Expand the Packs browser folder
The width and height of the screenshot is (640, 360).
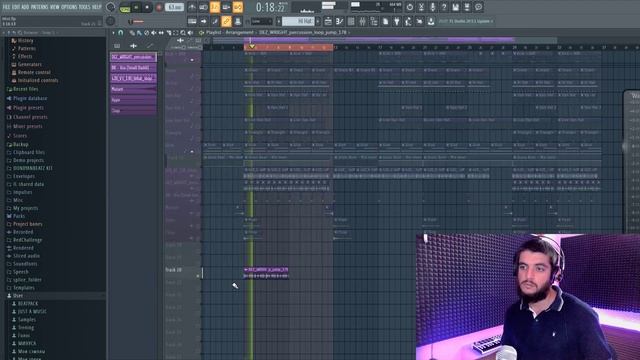[19, 216]
